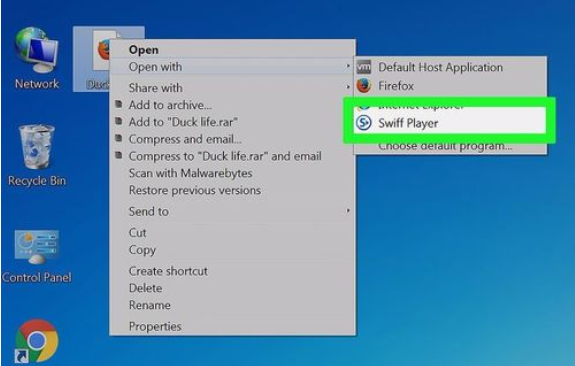Viewport: 575px width, 366px height.
Task: Choose Compress and email option
Action: click(185, 139)
